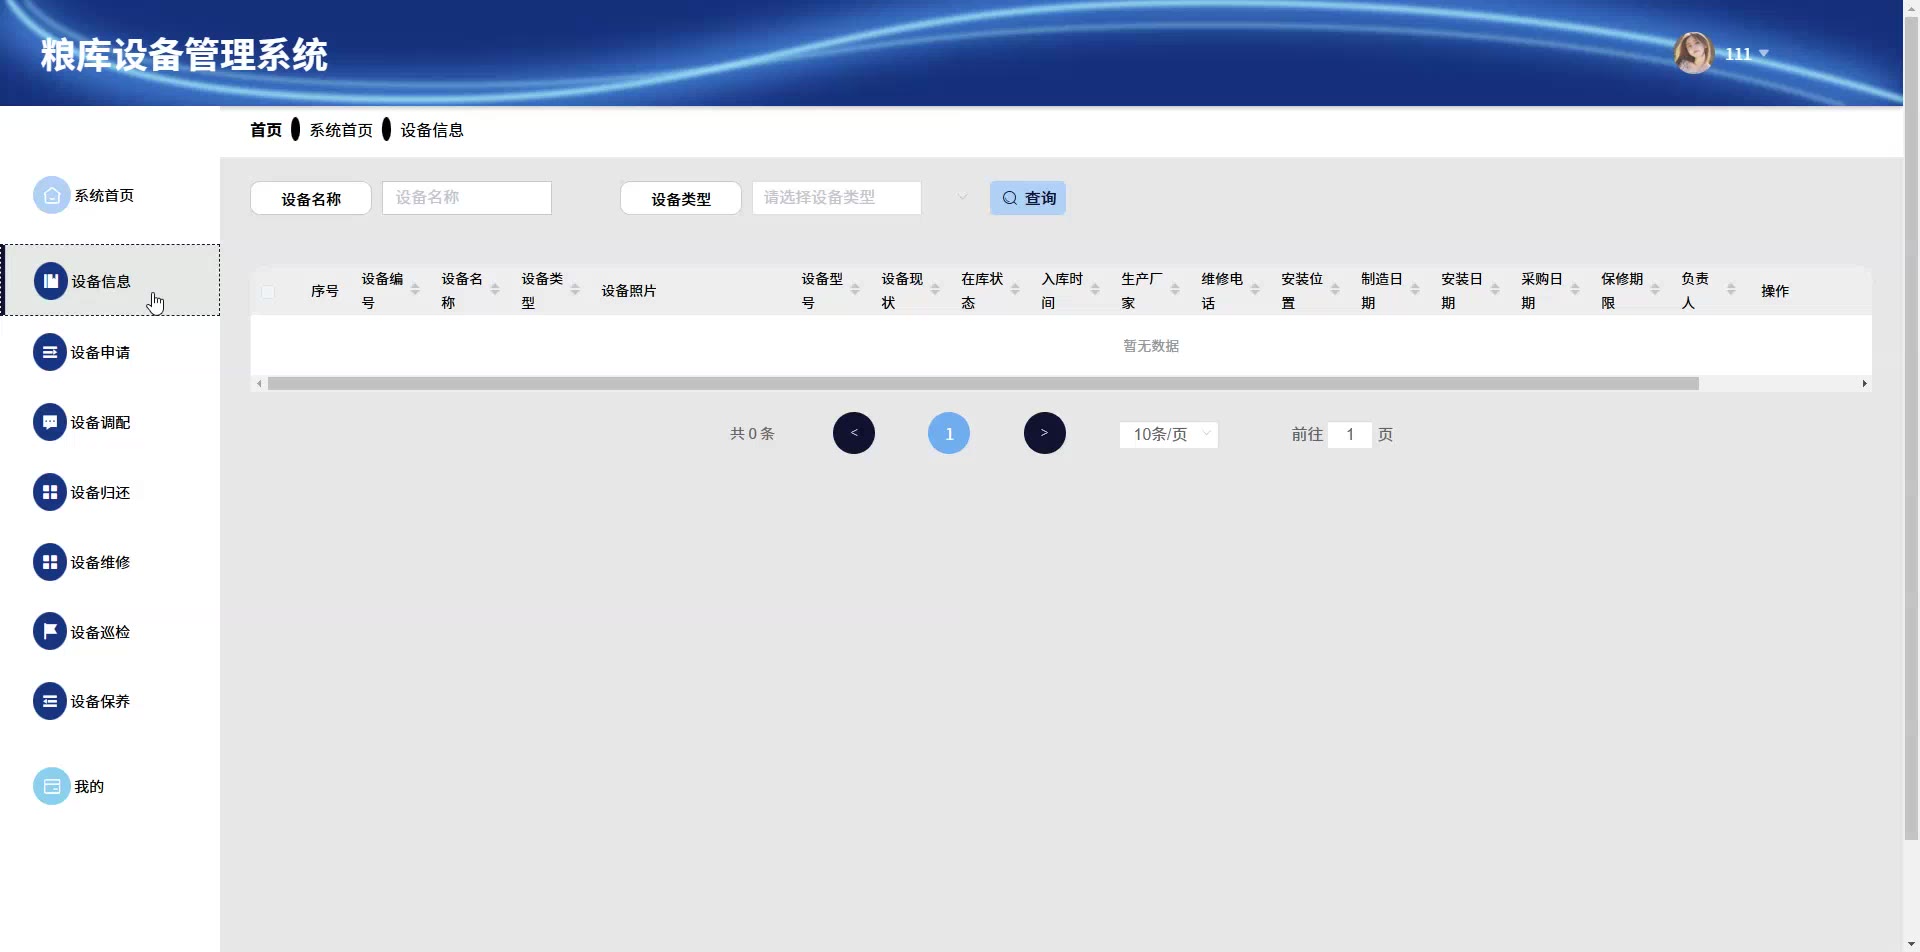This screenshot has width=1920, height=952.
Task: Sort table by 设备编号 column arrows
Action: click(415, 290)
